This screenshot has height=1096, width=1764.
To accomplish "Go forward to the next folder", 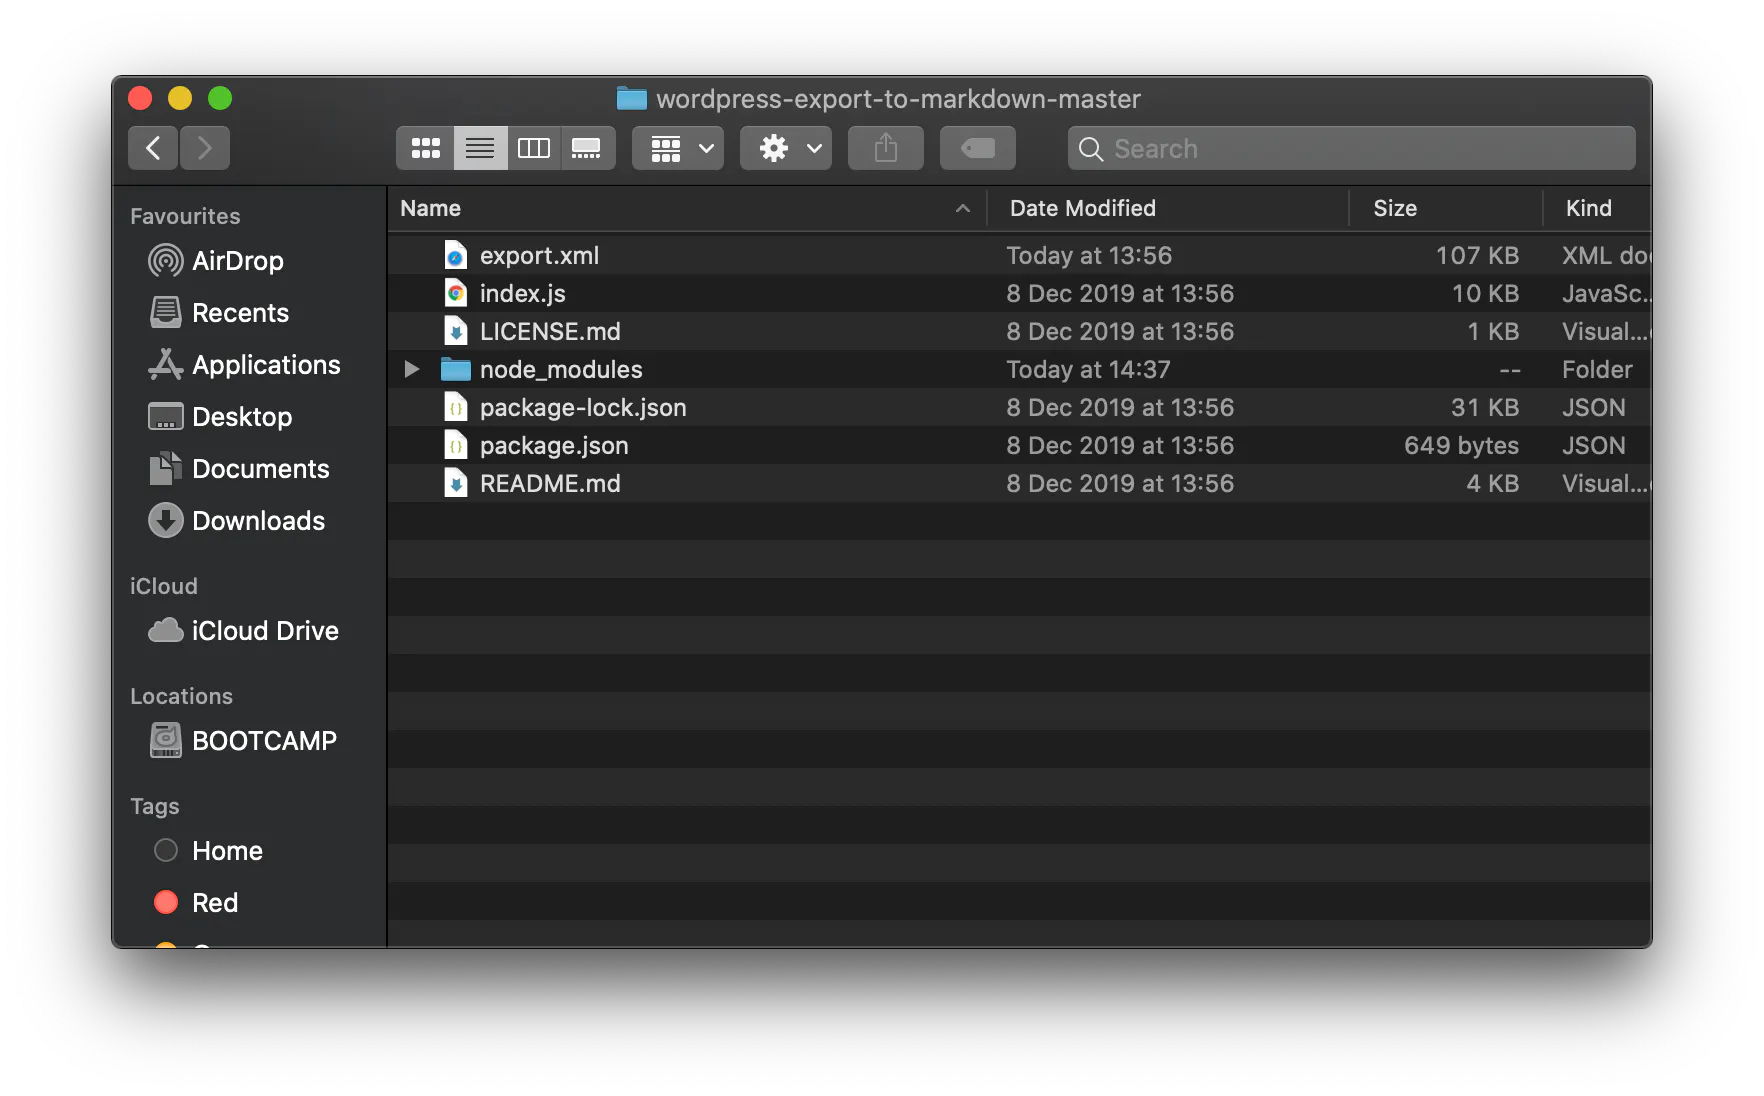I will (x=205, y=148).
